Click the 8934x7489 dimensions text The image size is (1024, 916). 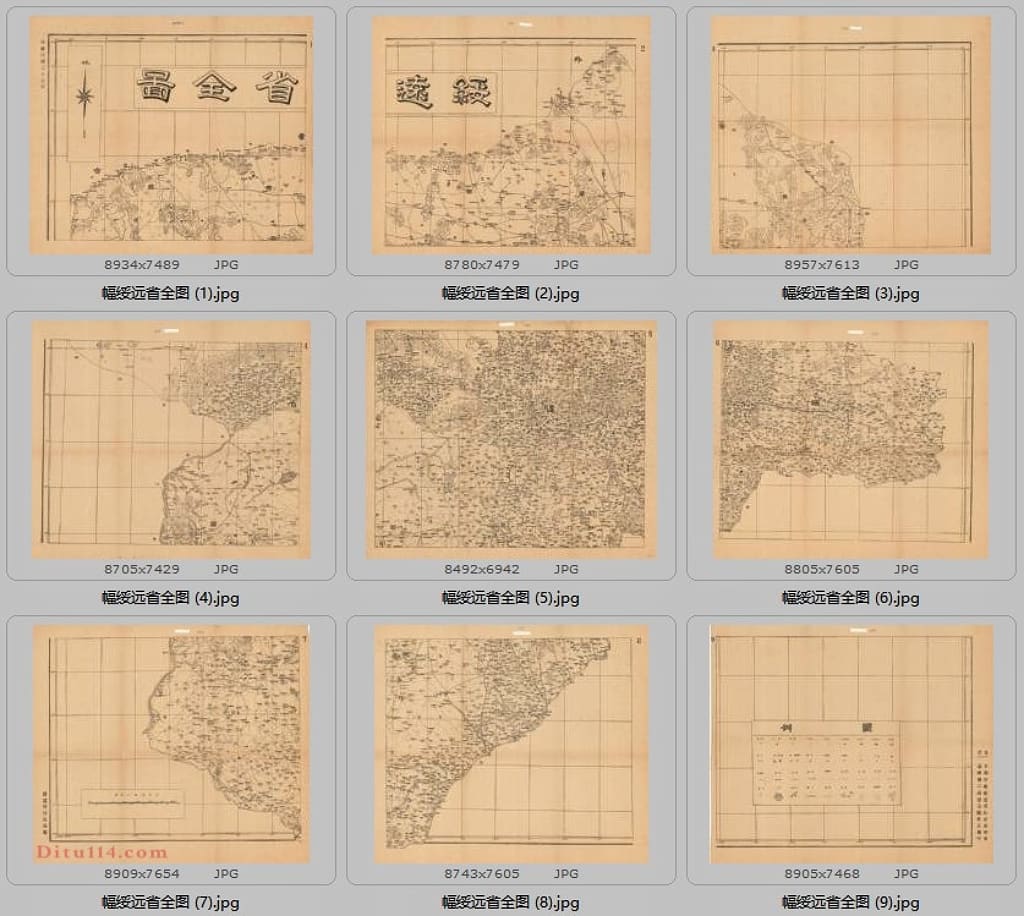[142, 265]
